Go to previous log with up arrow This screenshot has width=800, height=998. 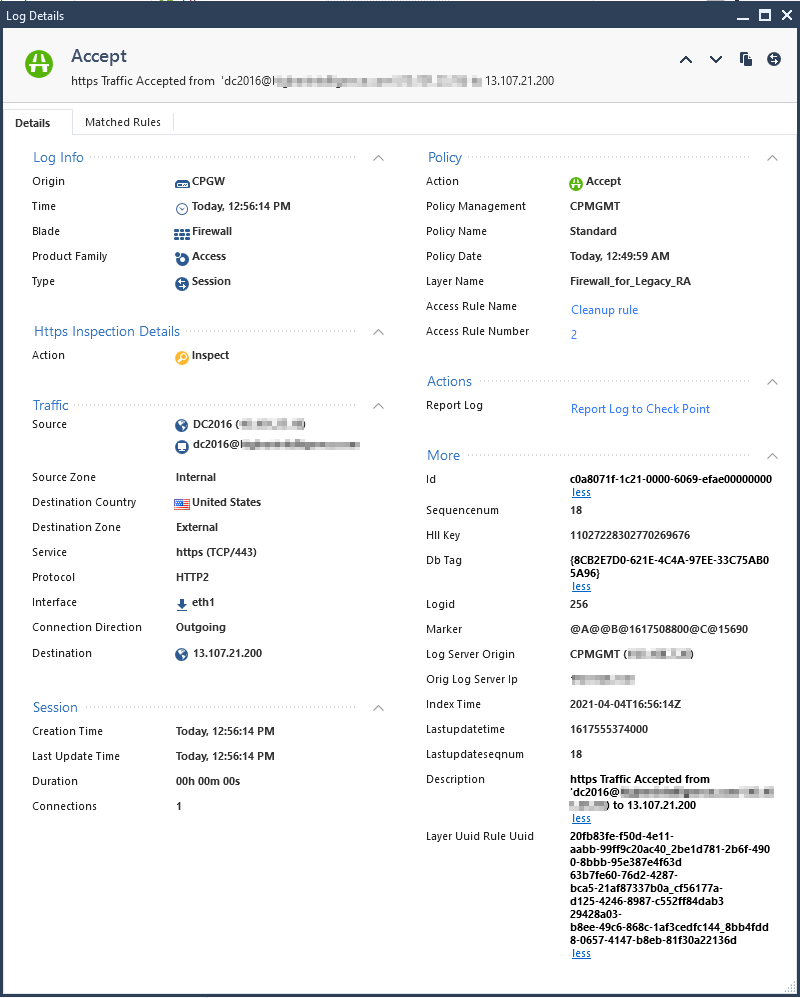point(685,60)
